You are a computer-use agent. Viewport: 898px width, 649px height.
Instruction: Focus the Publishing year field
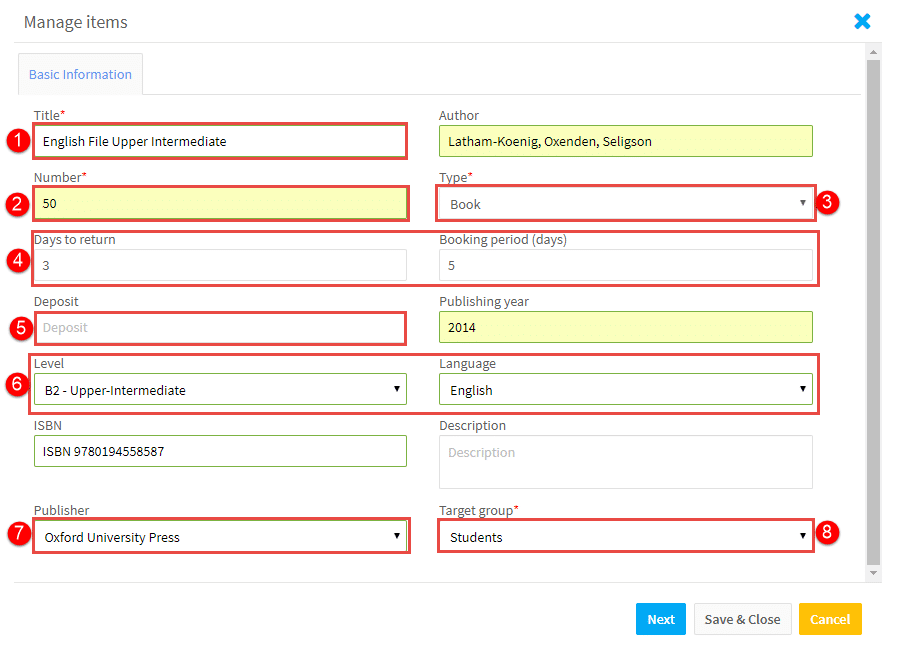tap(625, 327)
